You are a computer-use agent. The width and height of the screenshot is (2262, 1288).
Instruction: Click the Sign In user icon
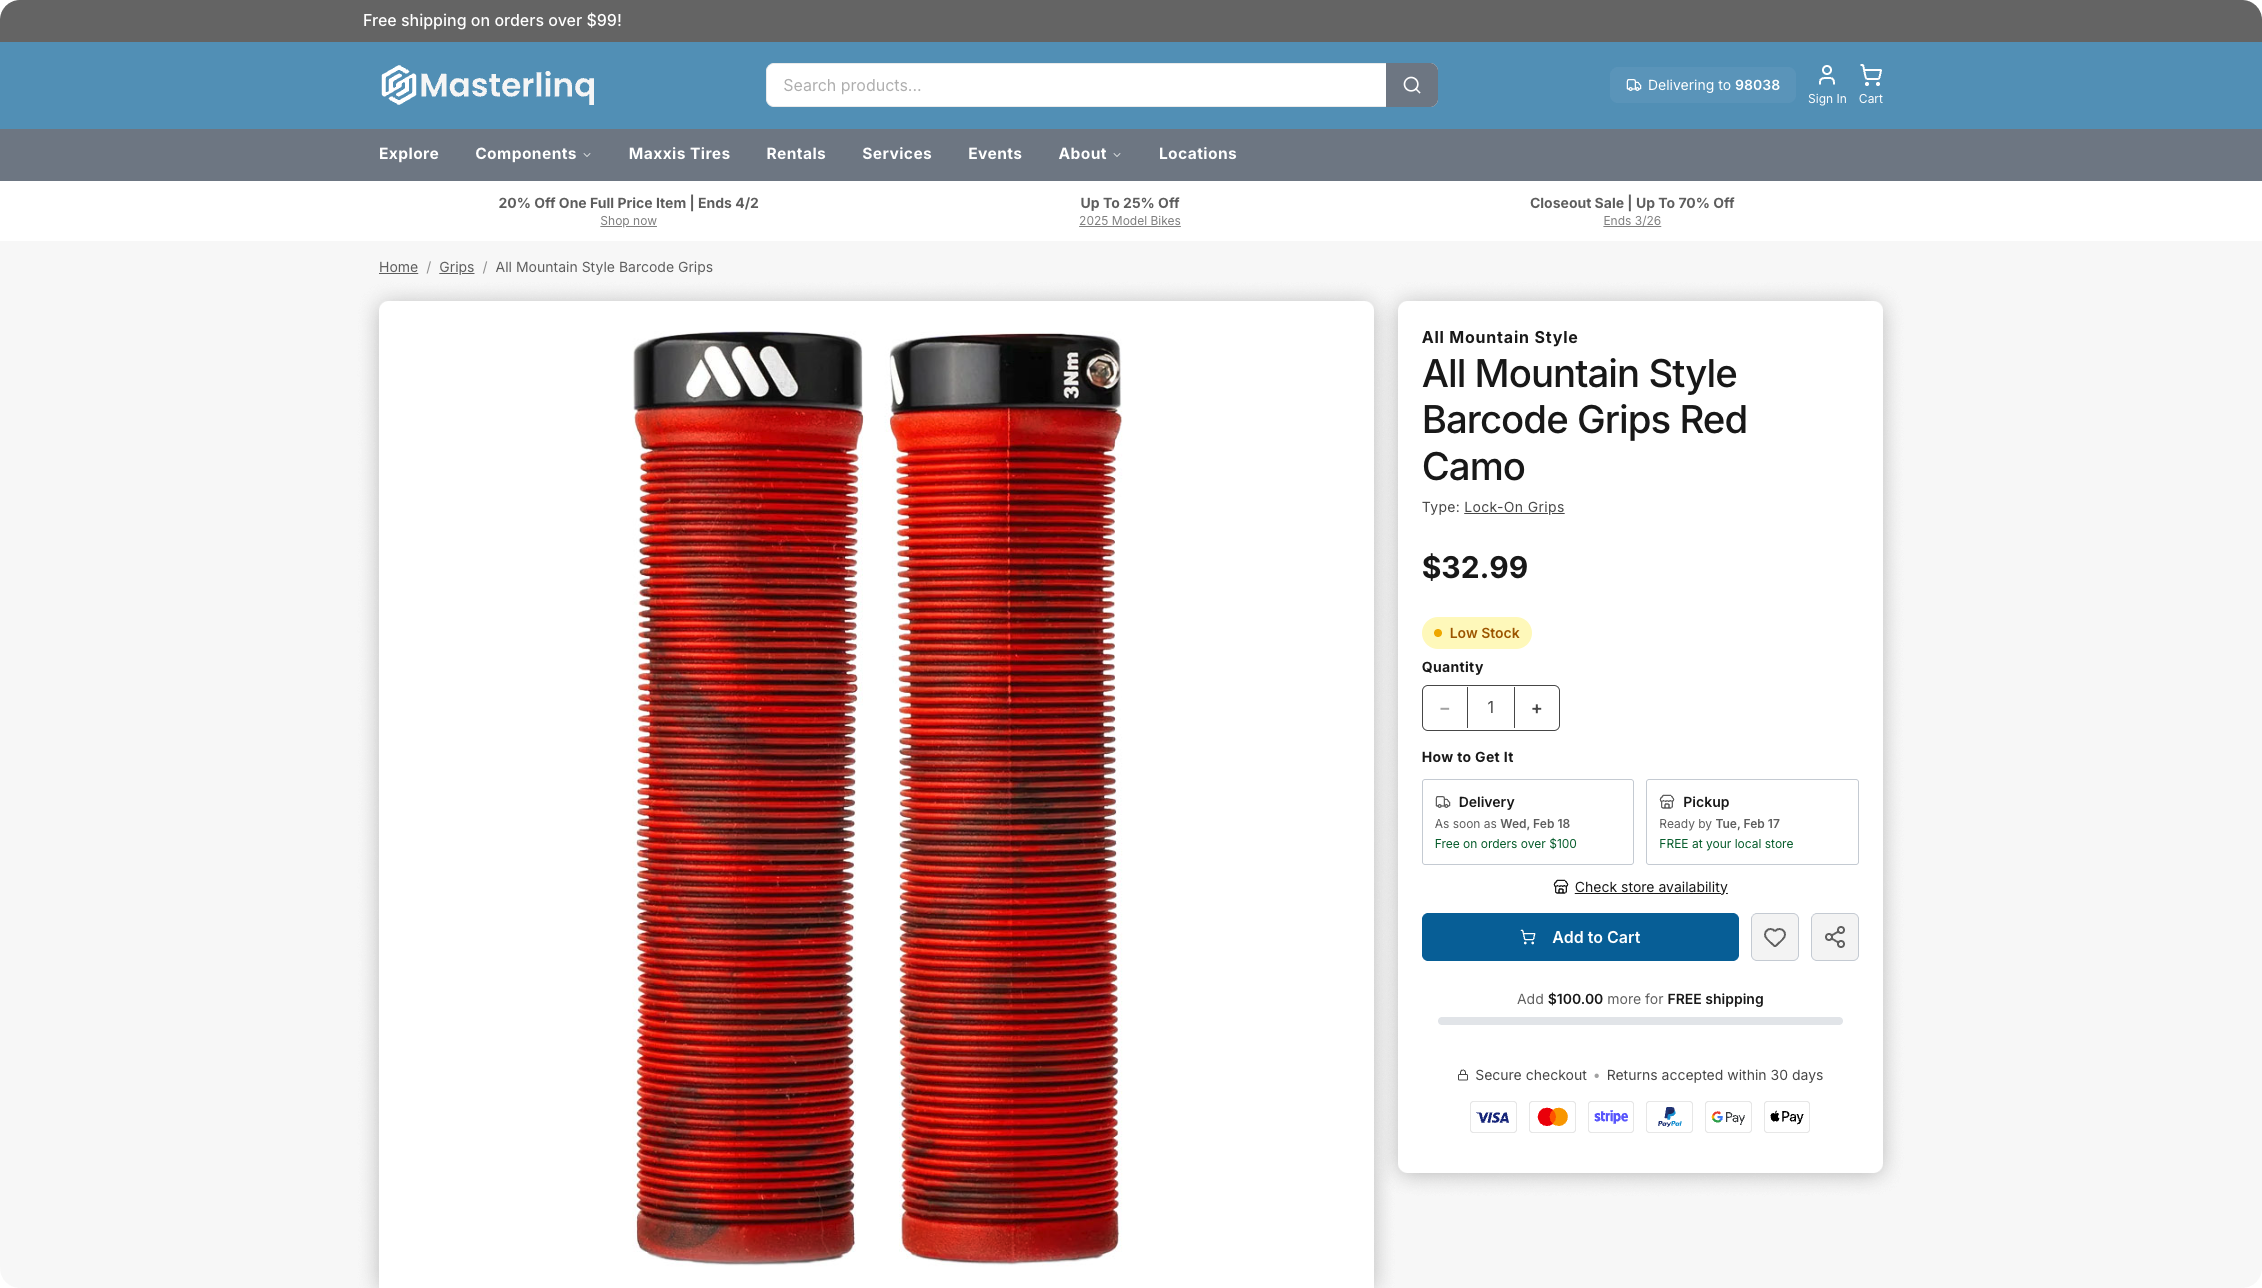click(1826, 84)
